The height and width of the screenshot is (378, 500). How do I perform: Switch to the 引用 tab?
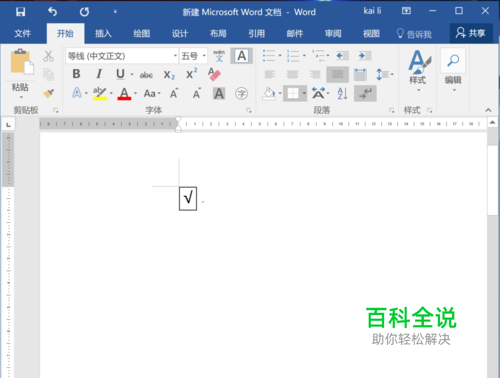(x=257, y=33)
